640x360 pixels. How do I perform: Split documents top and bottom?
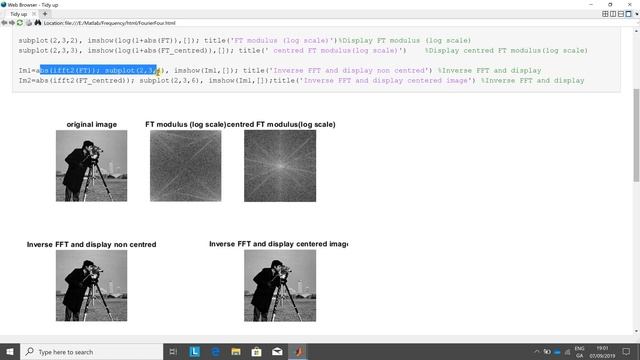621,14
